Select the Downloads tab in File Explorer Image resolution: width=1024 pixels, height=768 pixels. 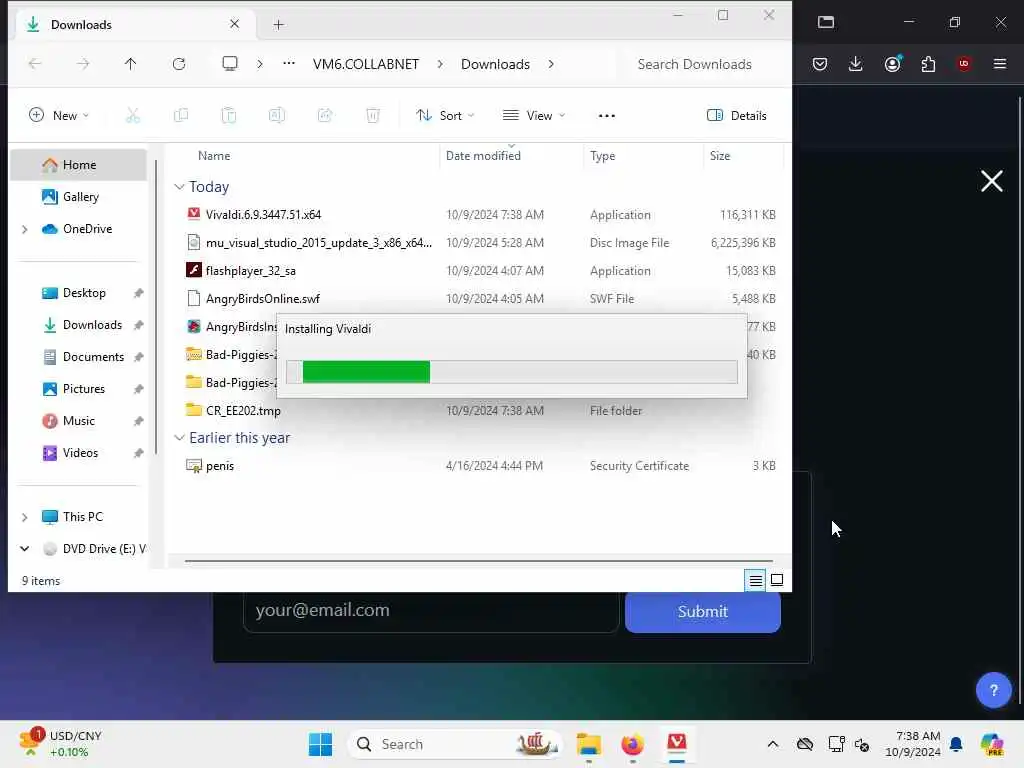134,25
